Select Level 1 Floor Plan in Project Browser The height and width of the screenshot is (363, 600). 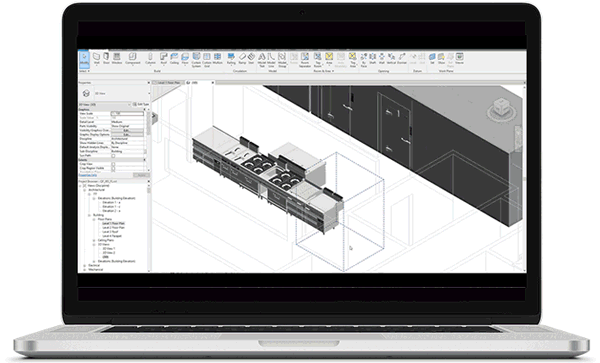(x=113, y=223)
